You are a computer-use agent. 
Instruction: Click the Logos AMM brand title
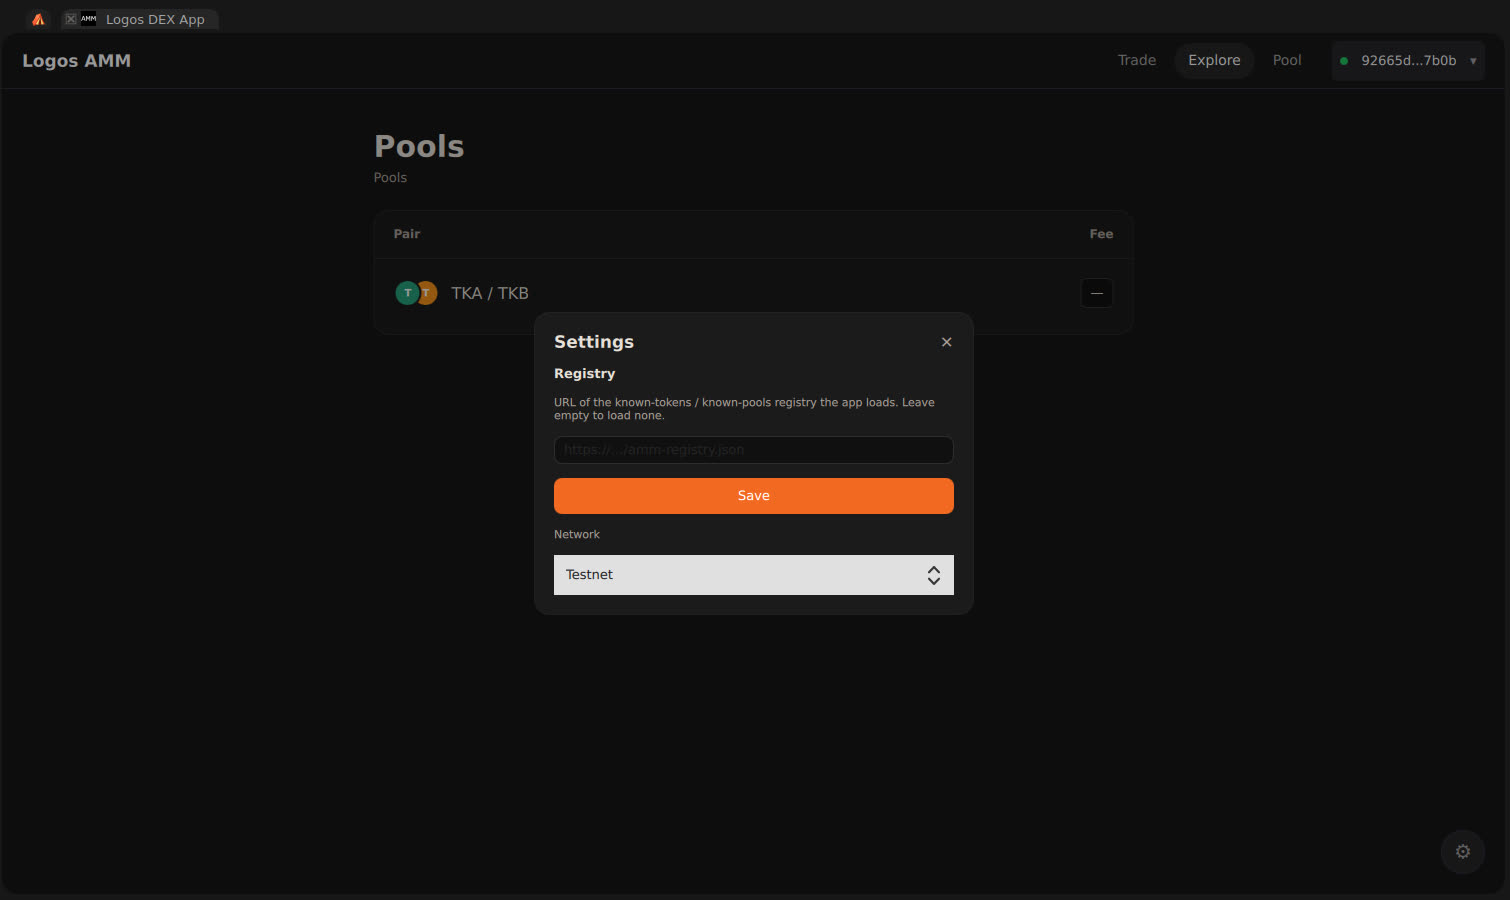click(77, 61)
